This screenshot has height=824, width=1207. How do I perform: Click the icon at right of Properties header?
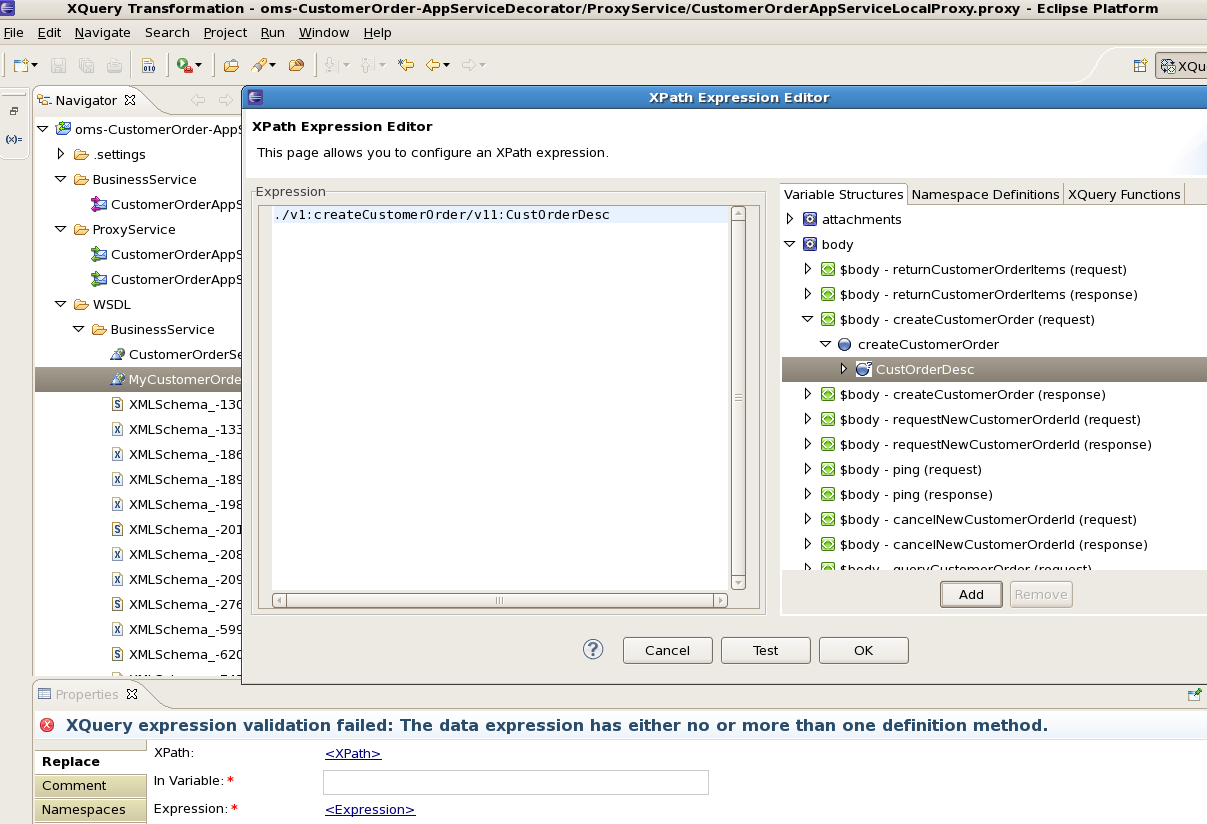[x=1194, y=694]
